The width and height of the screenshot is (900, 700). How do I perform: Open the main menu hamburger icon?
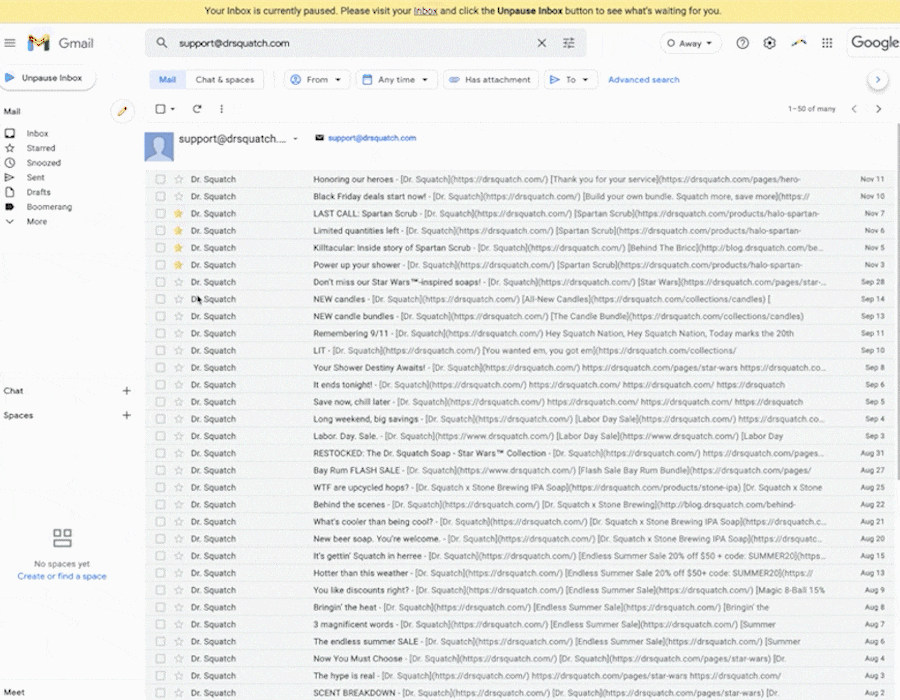10,43
